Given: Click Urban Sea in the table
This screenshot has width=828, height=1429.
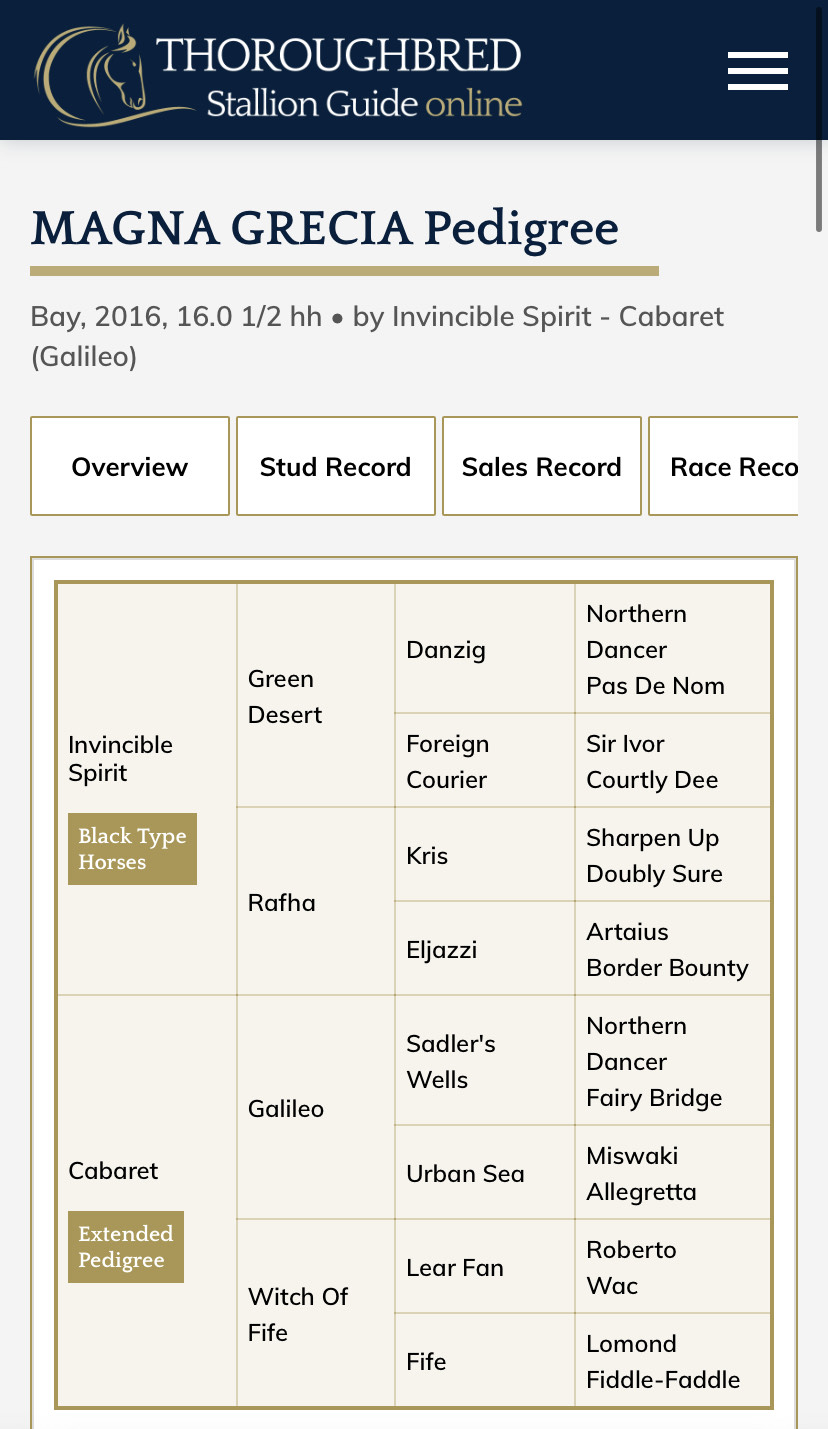Looking at the screenshot, I should click(x=465, y=1173).
